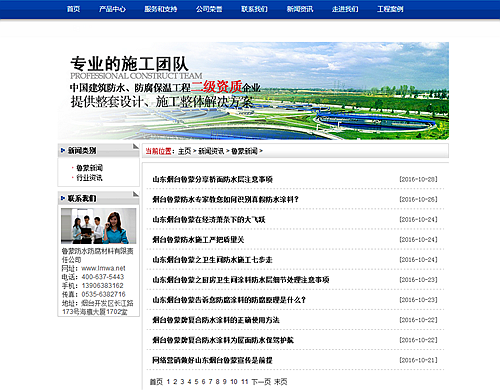Open the 产品中心 navigation menu
The image size is (500, 390).
(112, 9)
